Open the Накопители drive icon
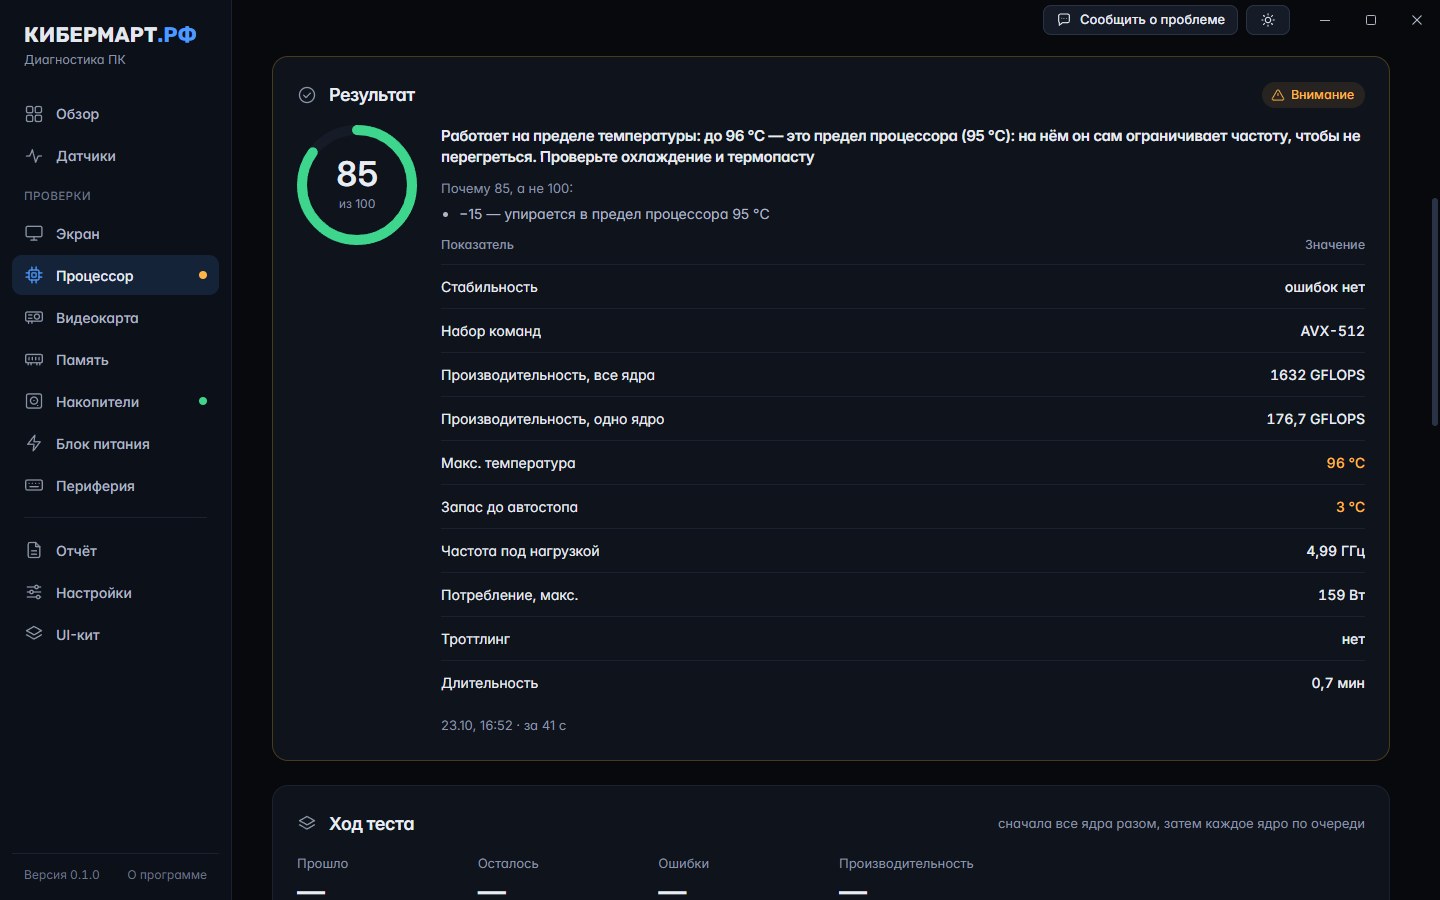Viewport: 1440px width, 900px height. [x=34, y=402]
